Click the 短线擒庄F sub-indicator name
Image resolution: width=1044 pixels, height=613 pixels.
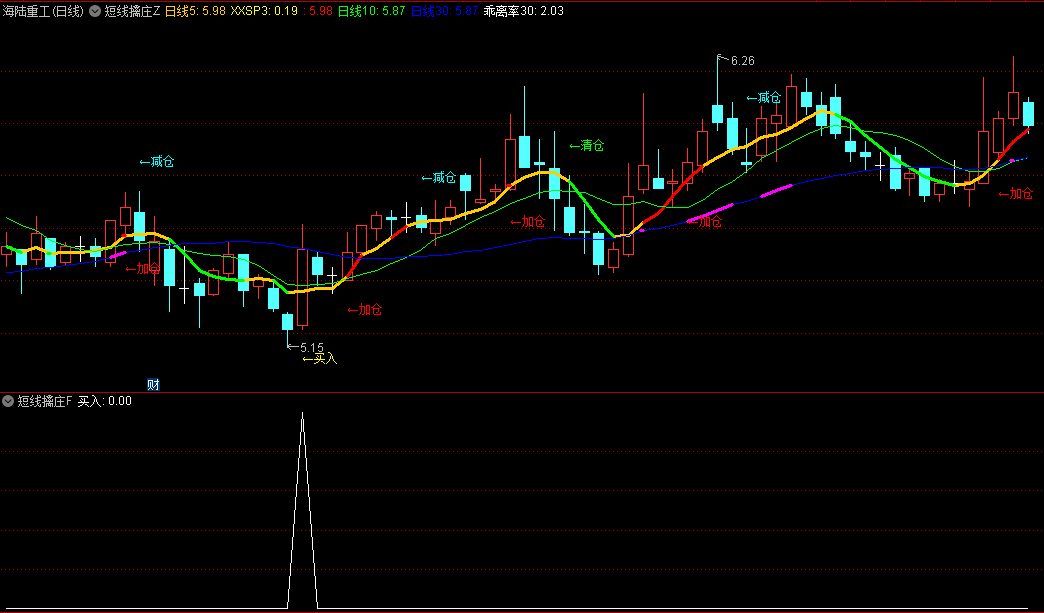pos(45,401)
